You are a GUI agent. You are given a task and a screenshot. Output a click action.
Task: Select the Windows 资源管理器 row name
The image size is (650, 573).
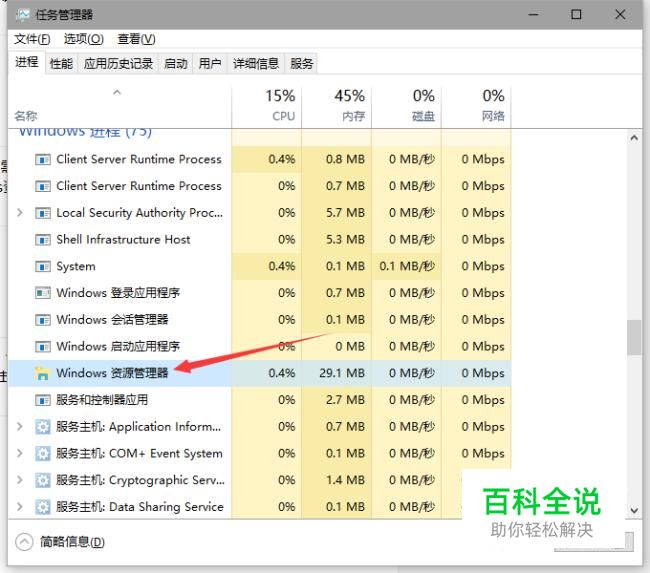coord(112,373)
